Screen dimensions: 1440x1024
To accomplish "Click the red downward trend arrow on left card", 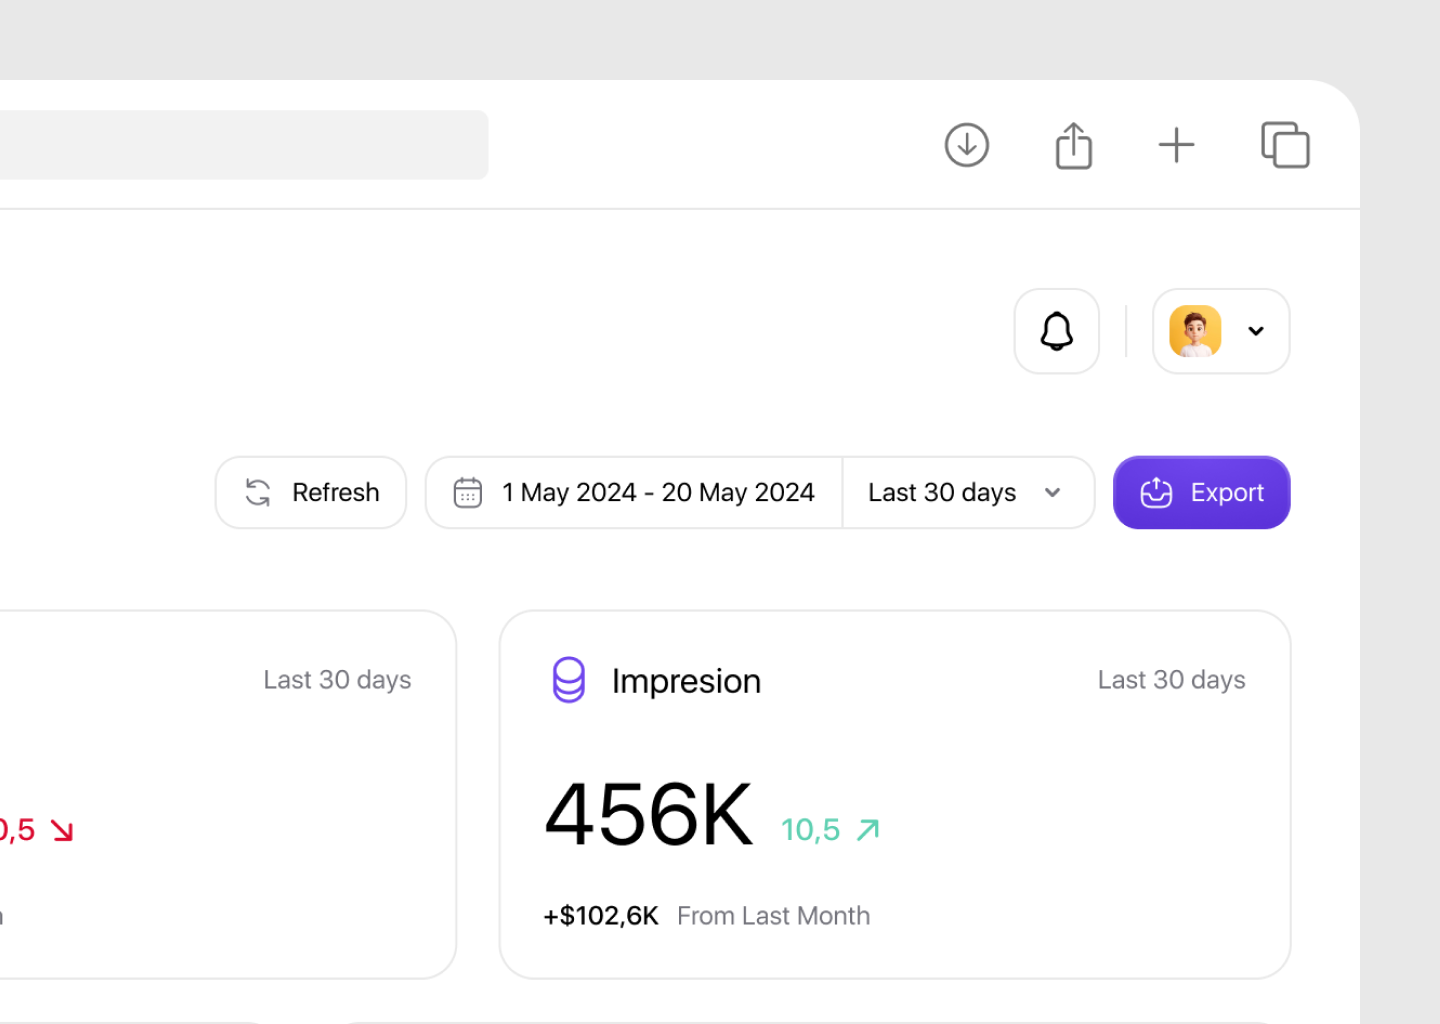I will 63,829.
